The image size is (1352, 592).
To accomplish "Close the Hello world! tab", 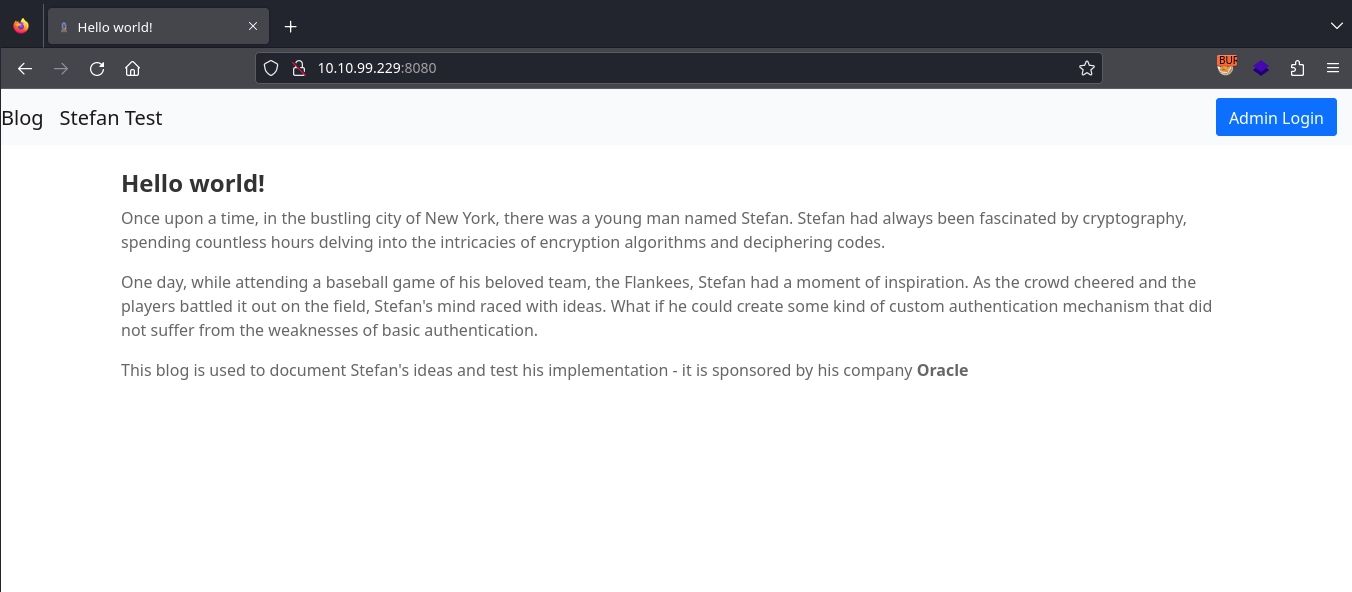I will coord(253,27).
